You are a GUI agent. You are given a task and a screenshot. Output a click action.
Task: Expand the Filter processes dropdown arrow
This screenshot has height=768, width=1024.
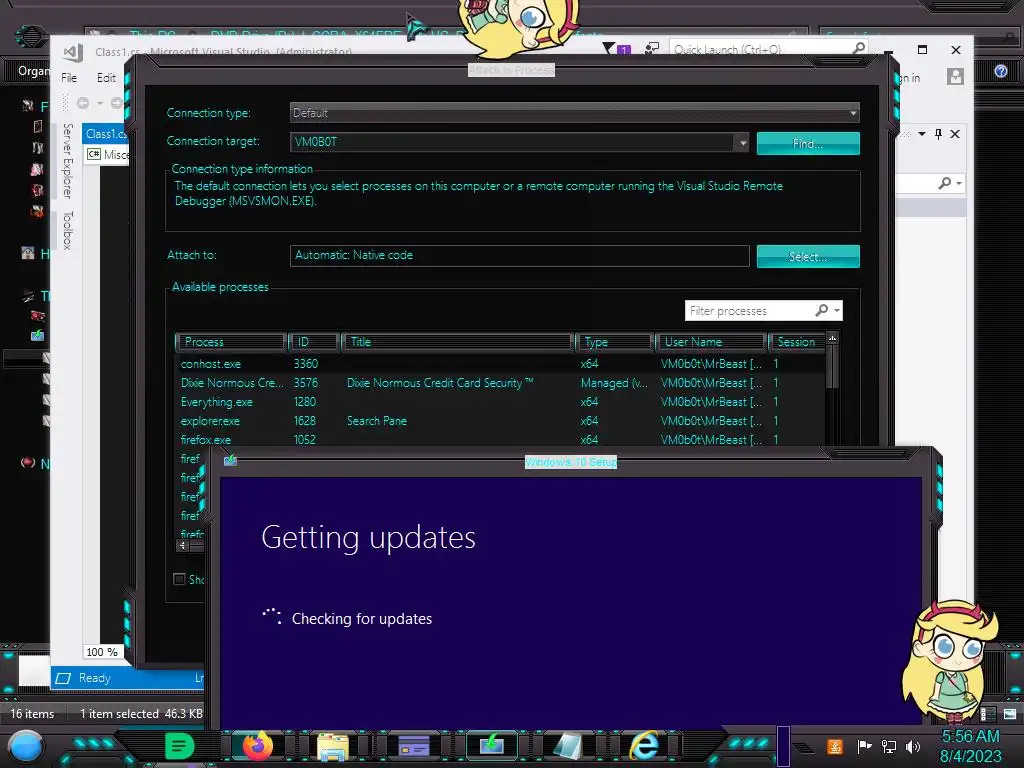click(837, 310)
